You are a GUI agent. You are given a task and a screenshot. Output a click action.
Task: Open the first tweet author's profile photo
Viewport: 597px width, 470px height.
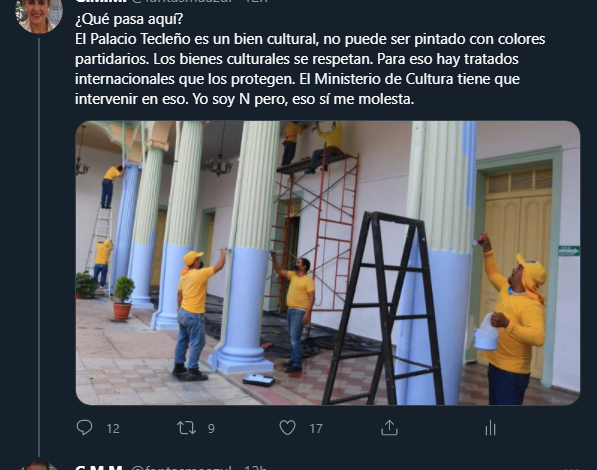coord(39,14)
